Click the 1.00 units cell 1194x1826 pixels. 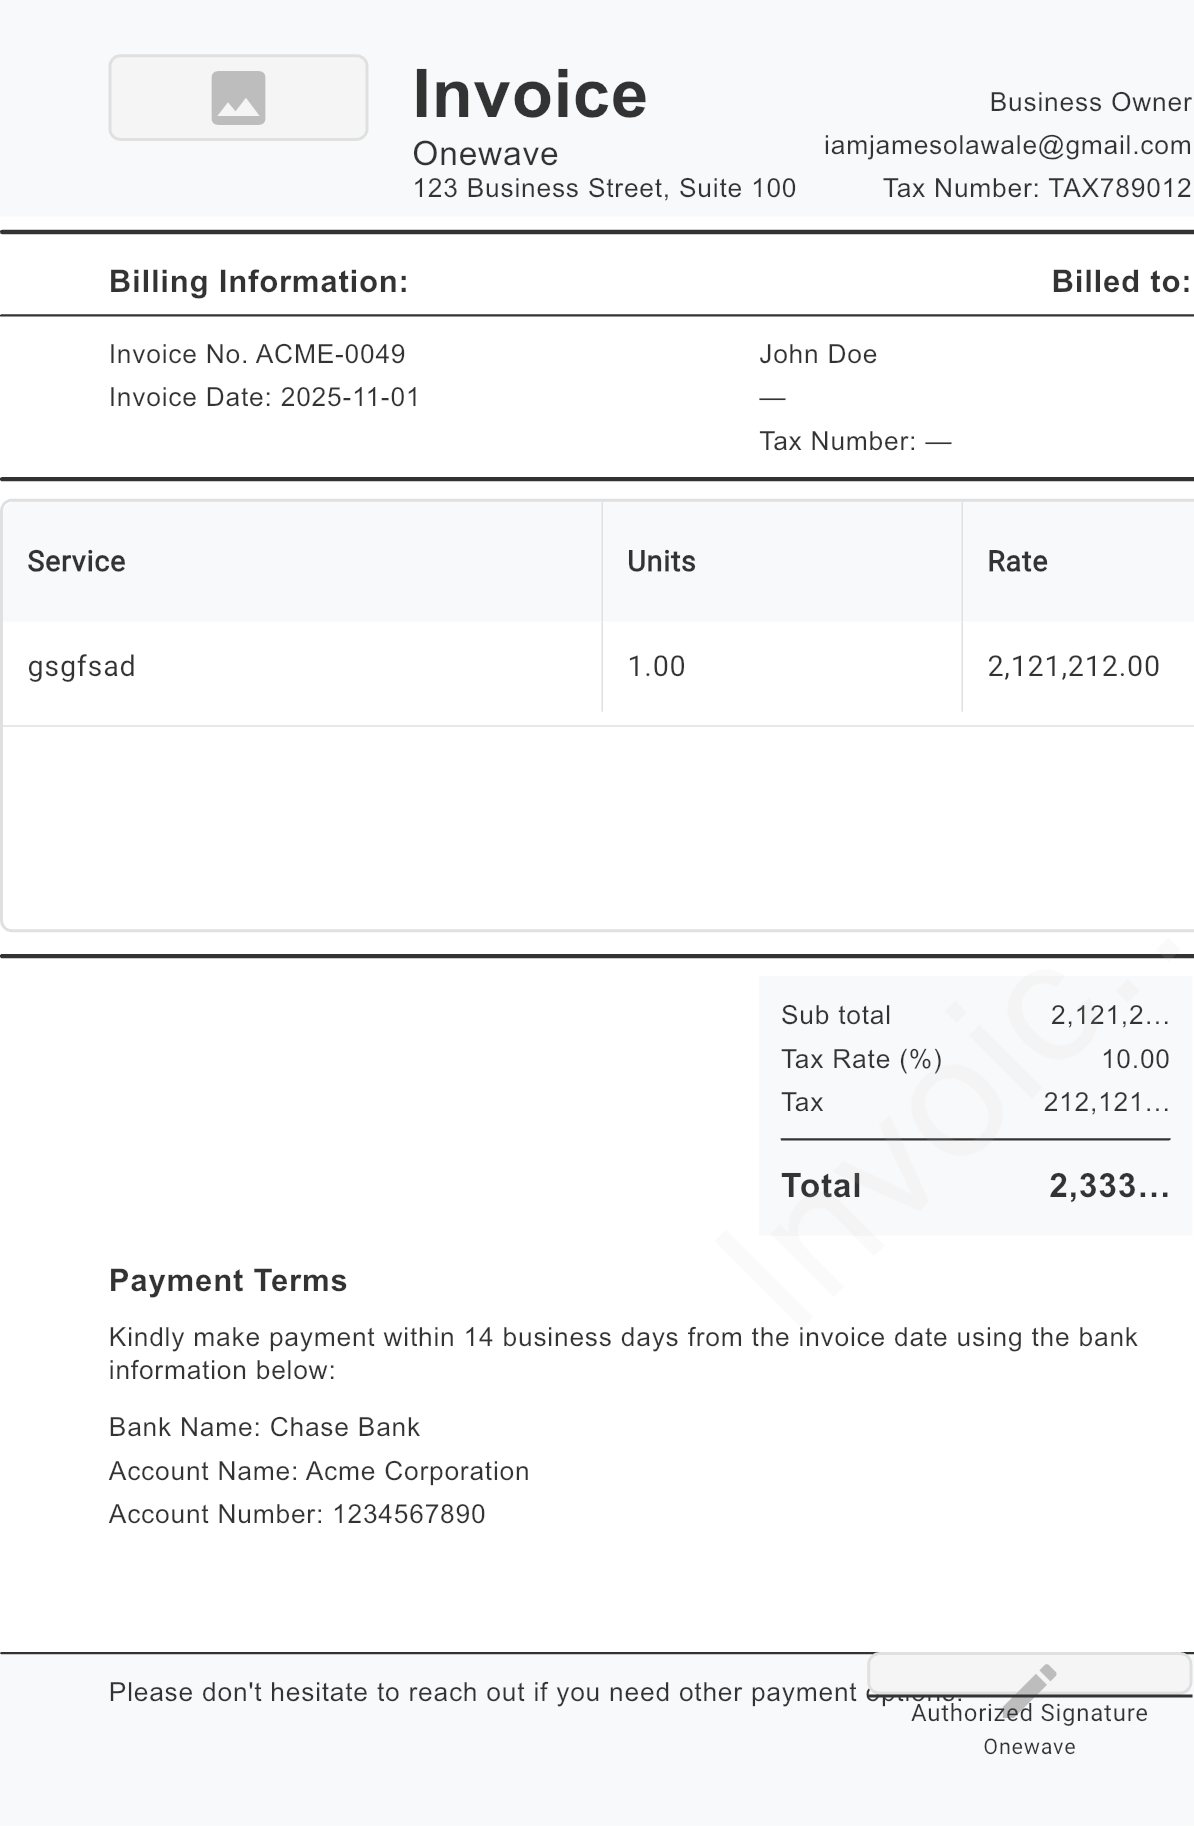click(x=656, y=666)
